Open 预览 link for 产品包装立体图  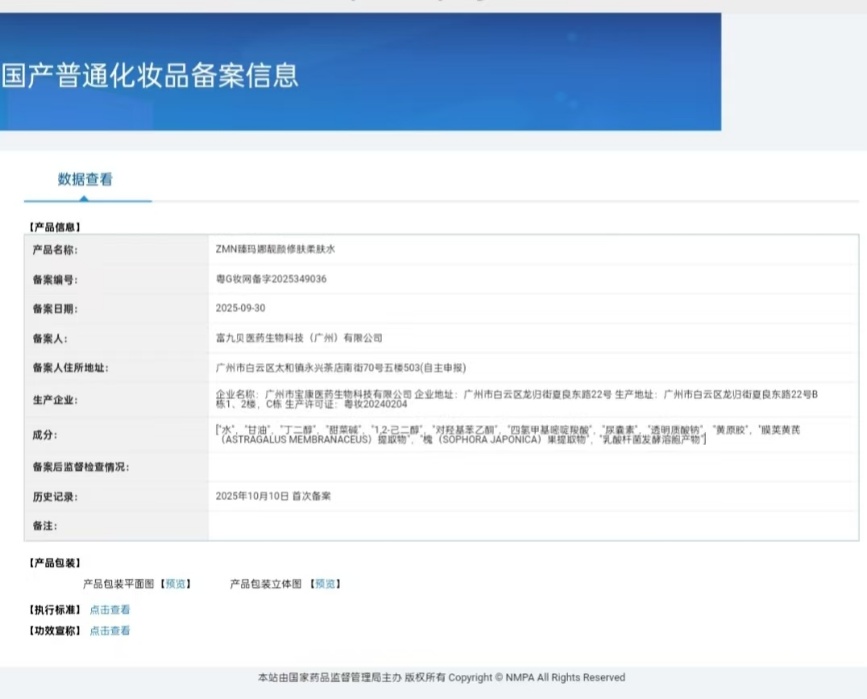[324, 584]
